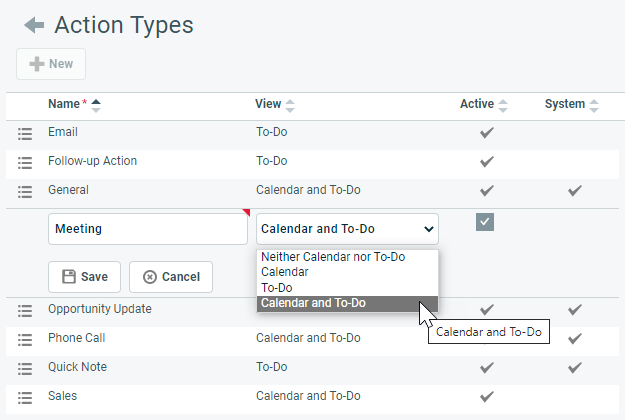625x420 pixels.
Task: Uncheck the Active checkbox for Meeting
Action: [x=485, y=222]
